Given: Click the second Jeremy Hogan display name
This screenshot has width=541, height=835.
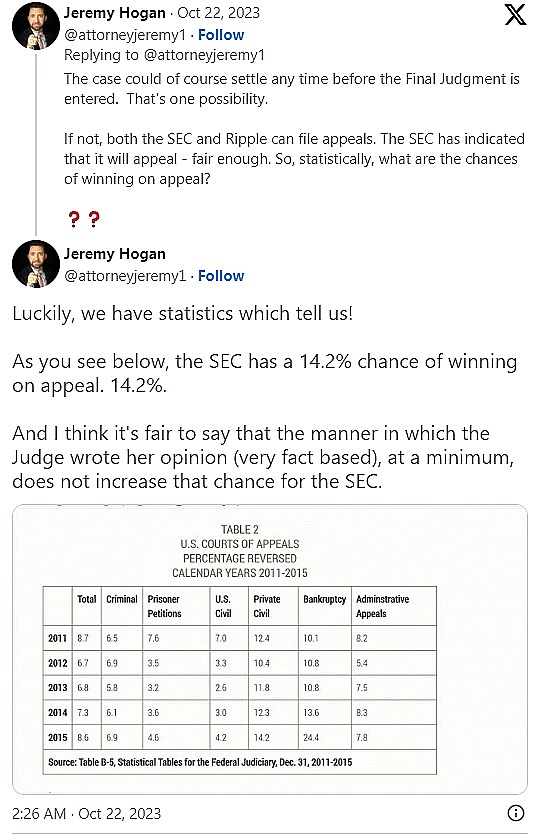Looking at the screenshot, I should (x=114, y=253).
